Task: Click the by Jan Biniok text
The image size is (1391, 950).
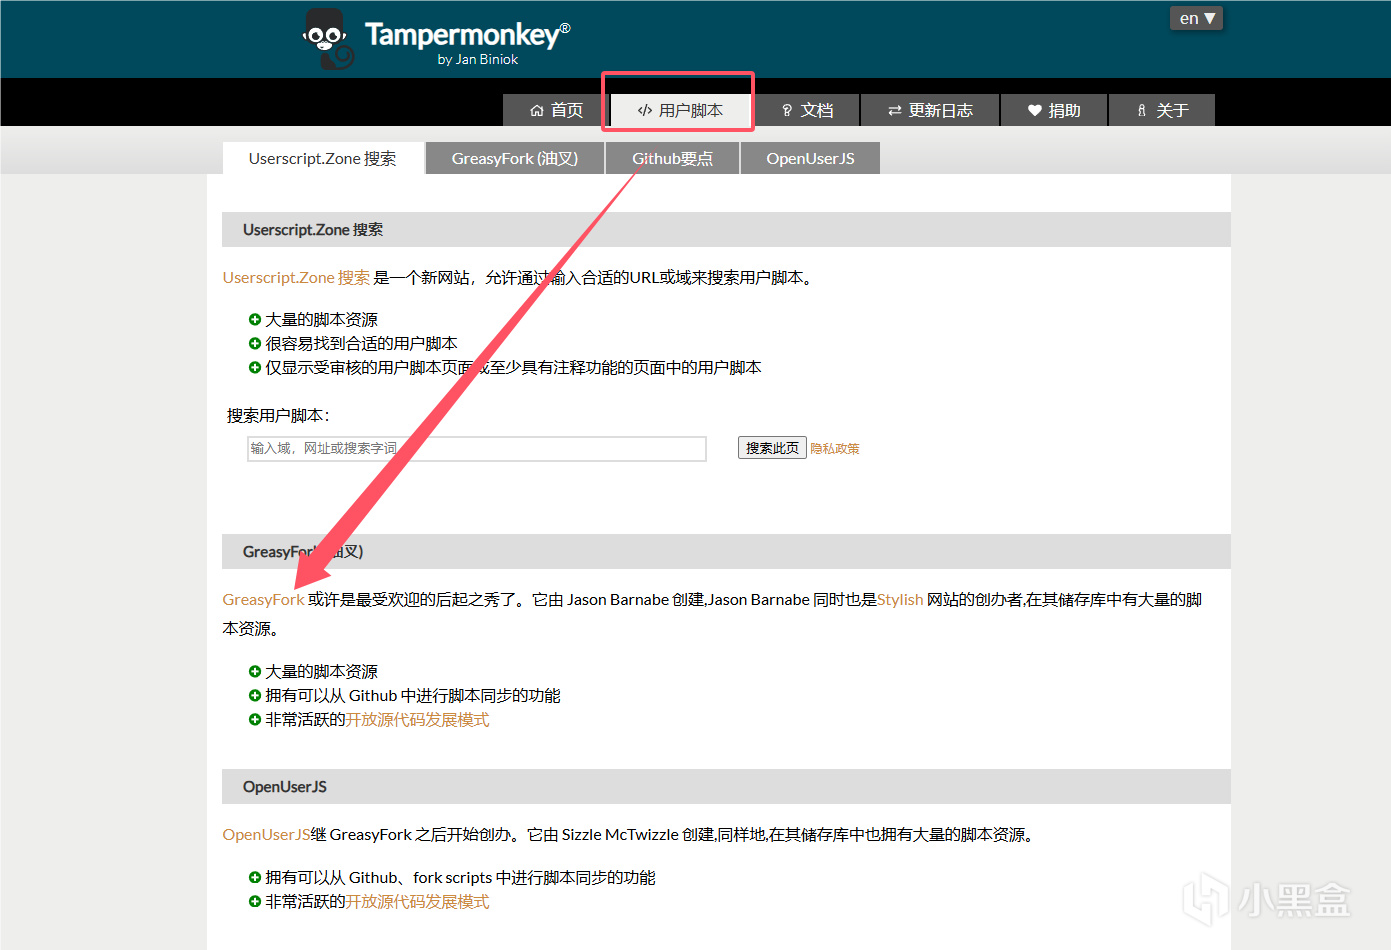Action: (478, 60)
